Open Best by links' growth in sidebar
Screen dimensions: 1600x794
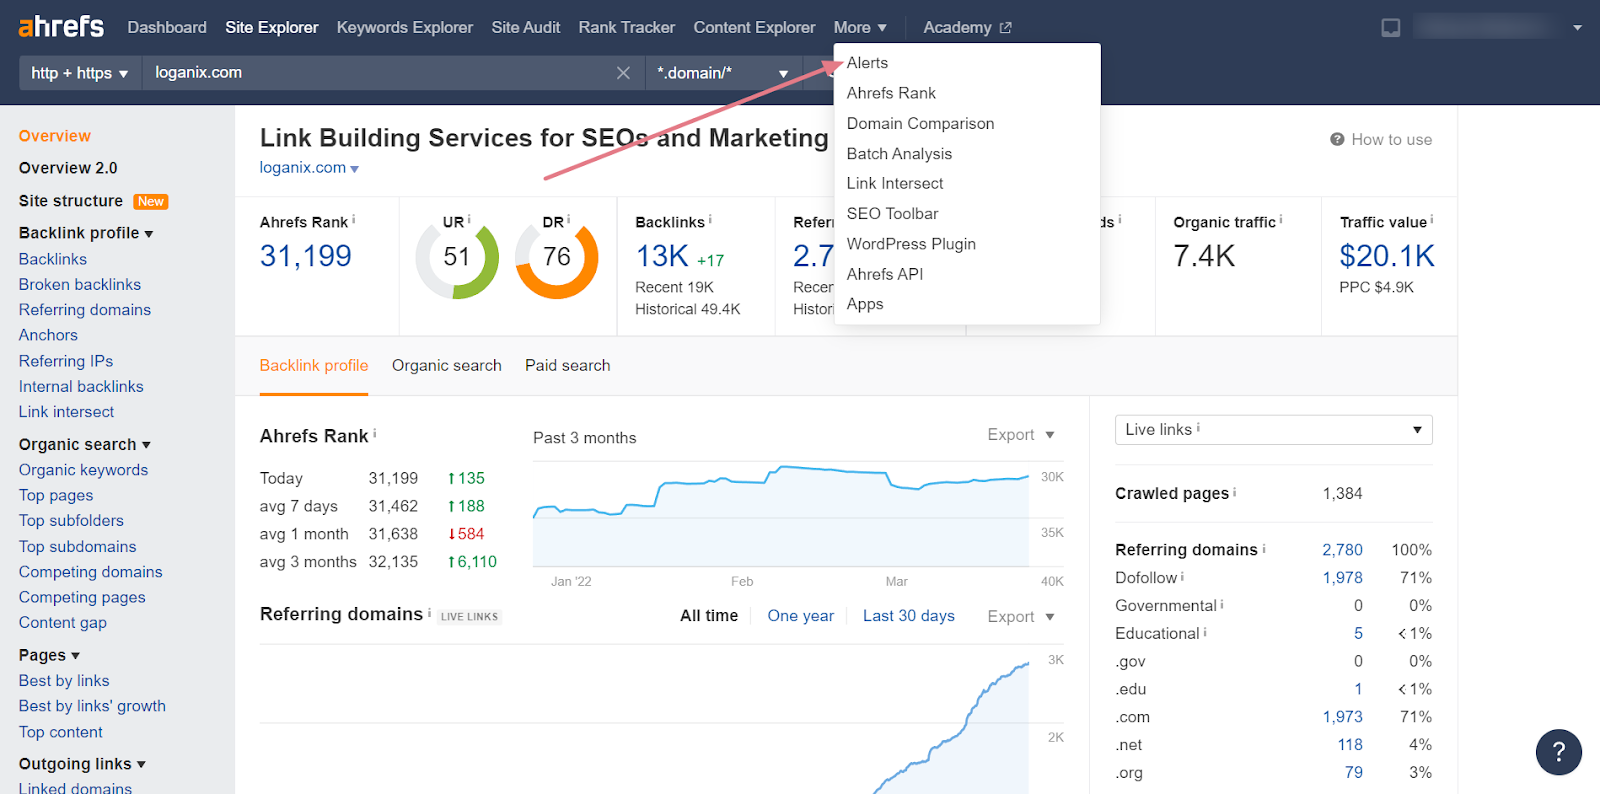(92, 706)
